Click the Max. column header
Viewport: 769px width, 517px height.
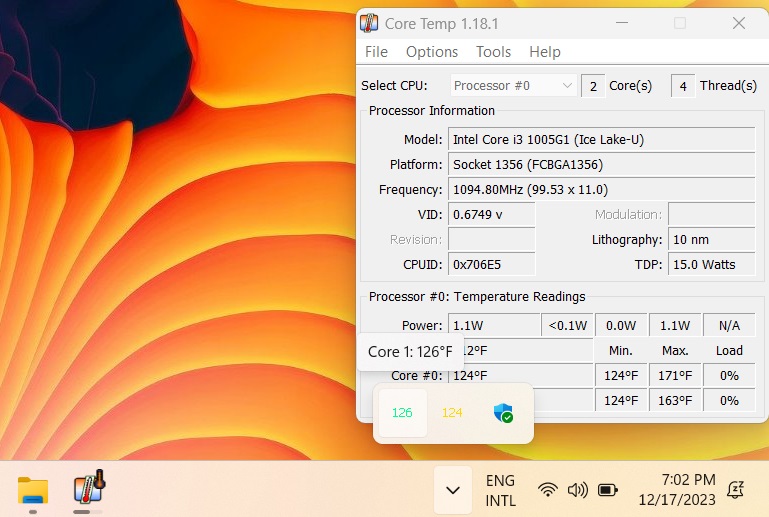pos(675,350)
